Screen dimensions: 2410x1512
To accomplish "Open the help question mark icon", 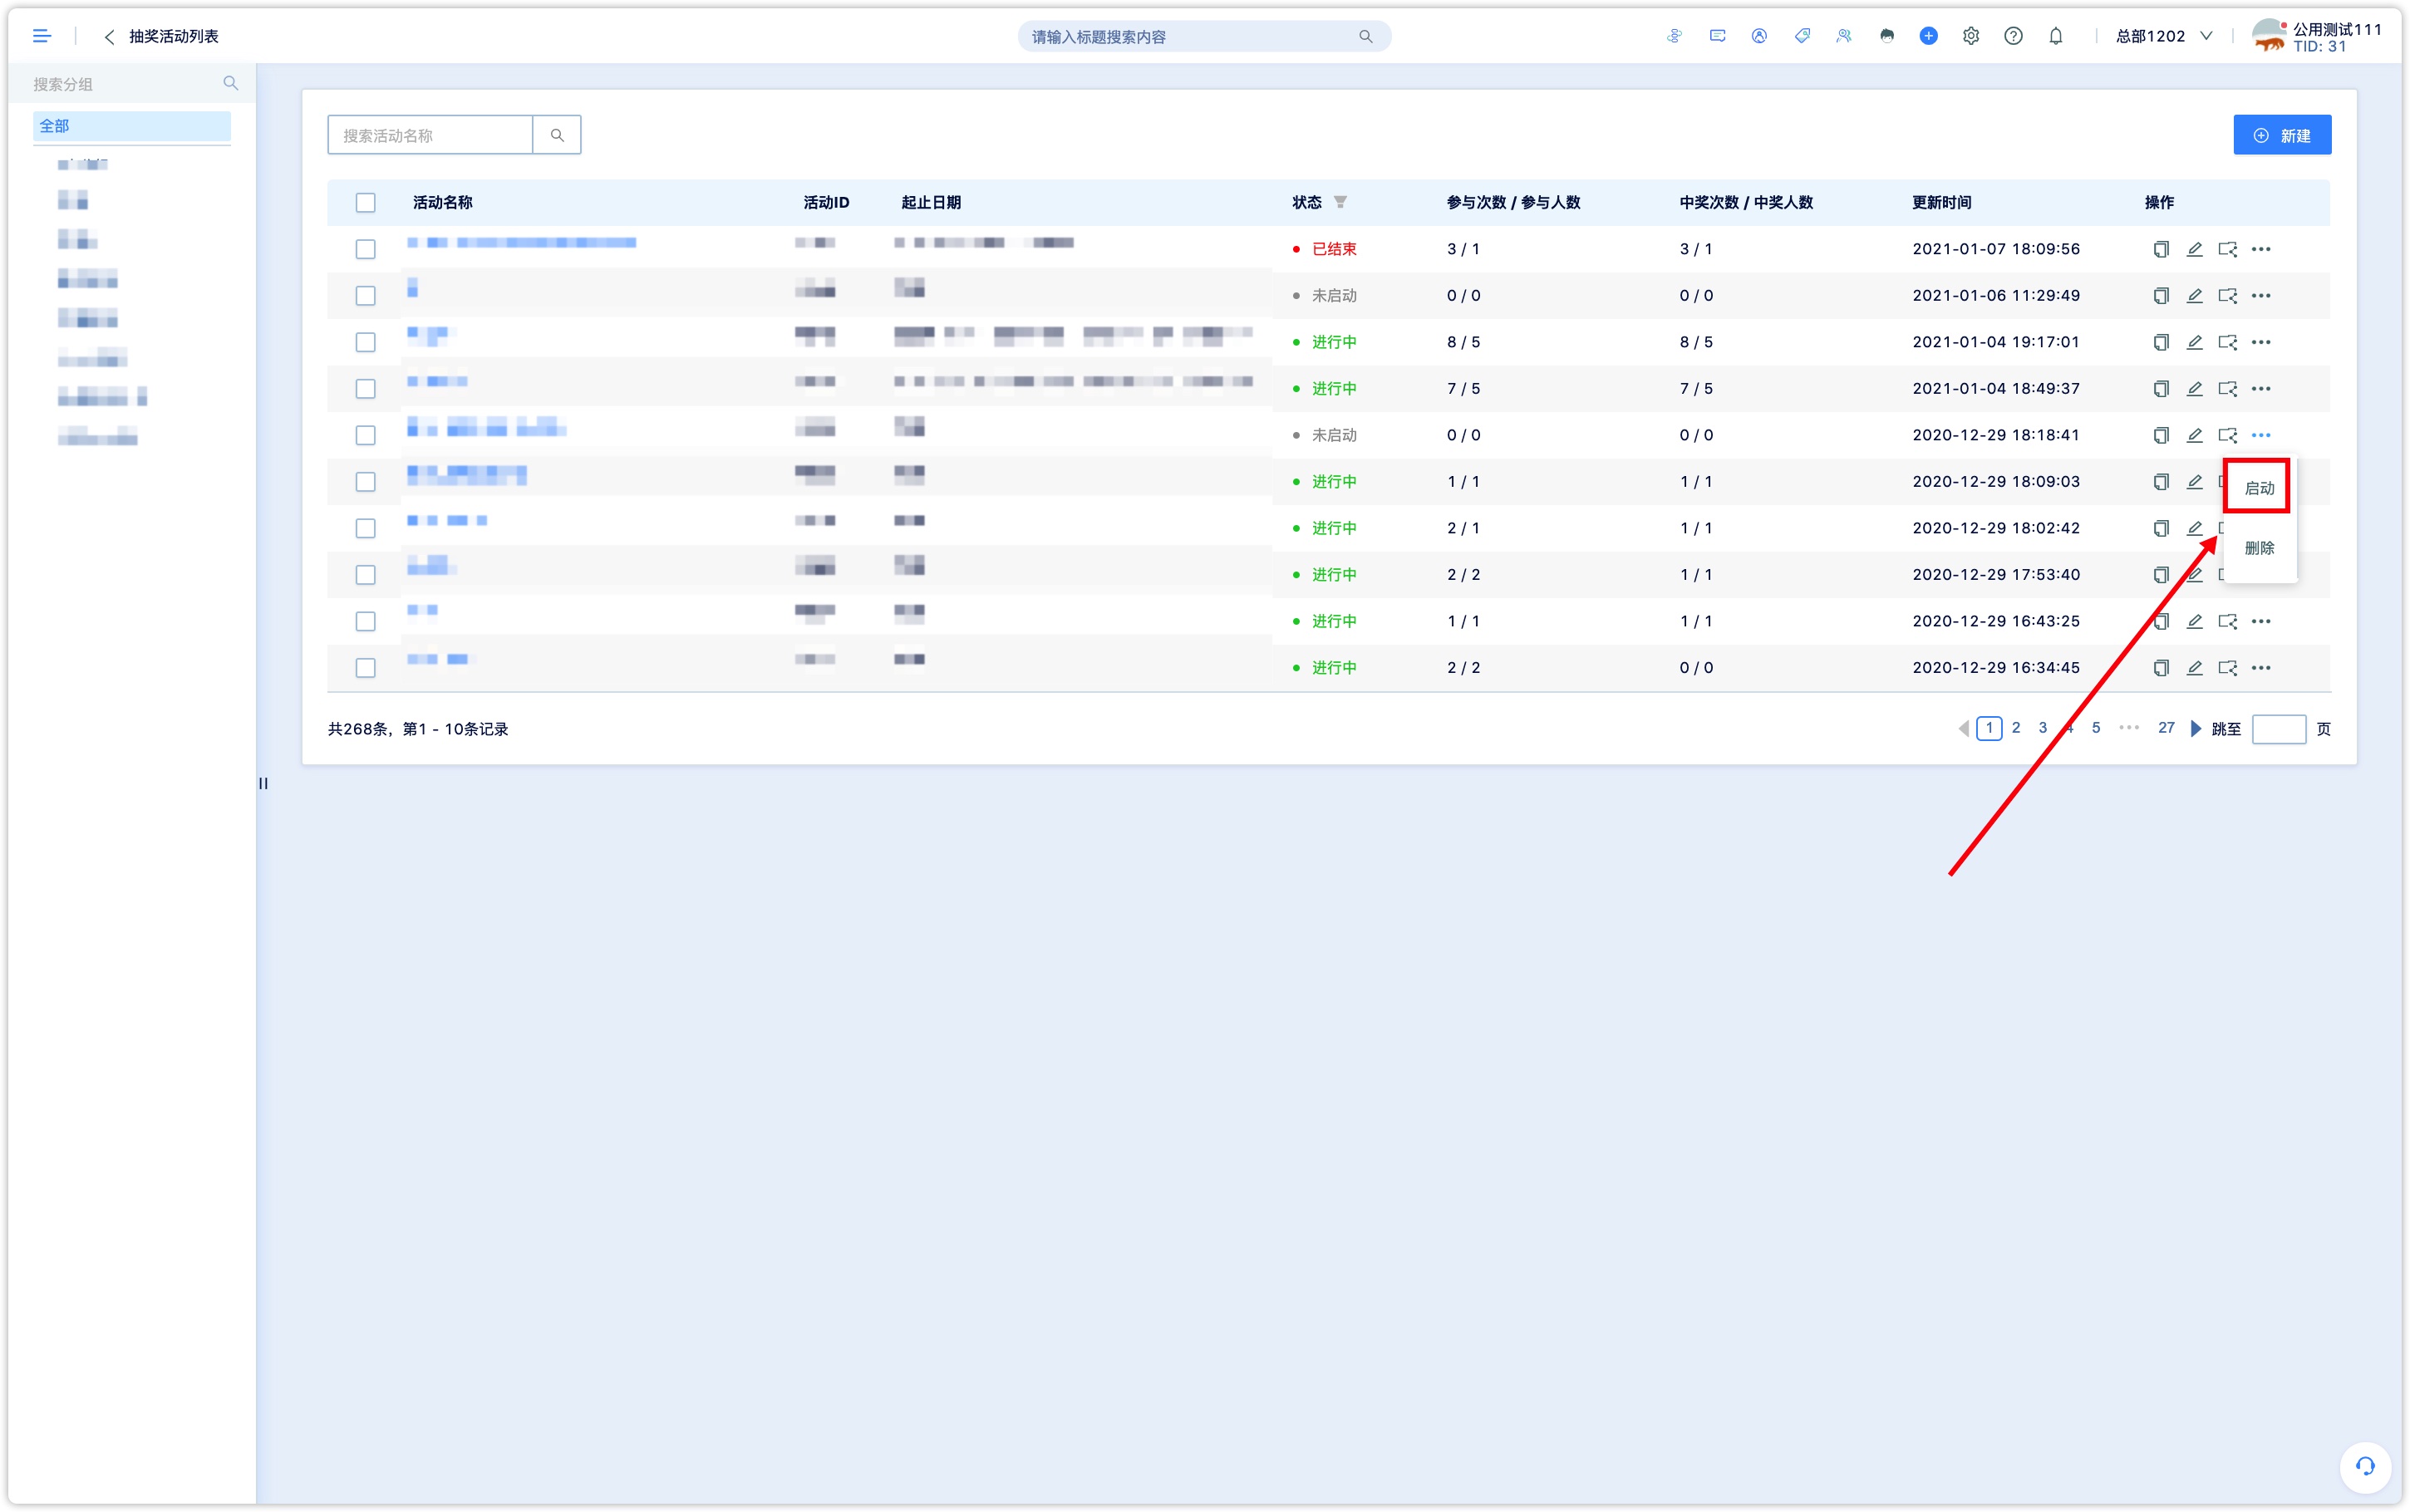I will pyautogui.click(x=2013, y=36).
